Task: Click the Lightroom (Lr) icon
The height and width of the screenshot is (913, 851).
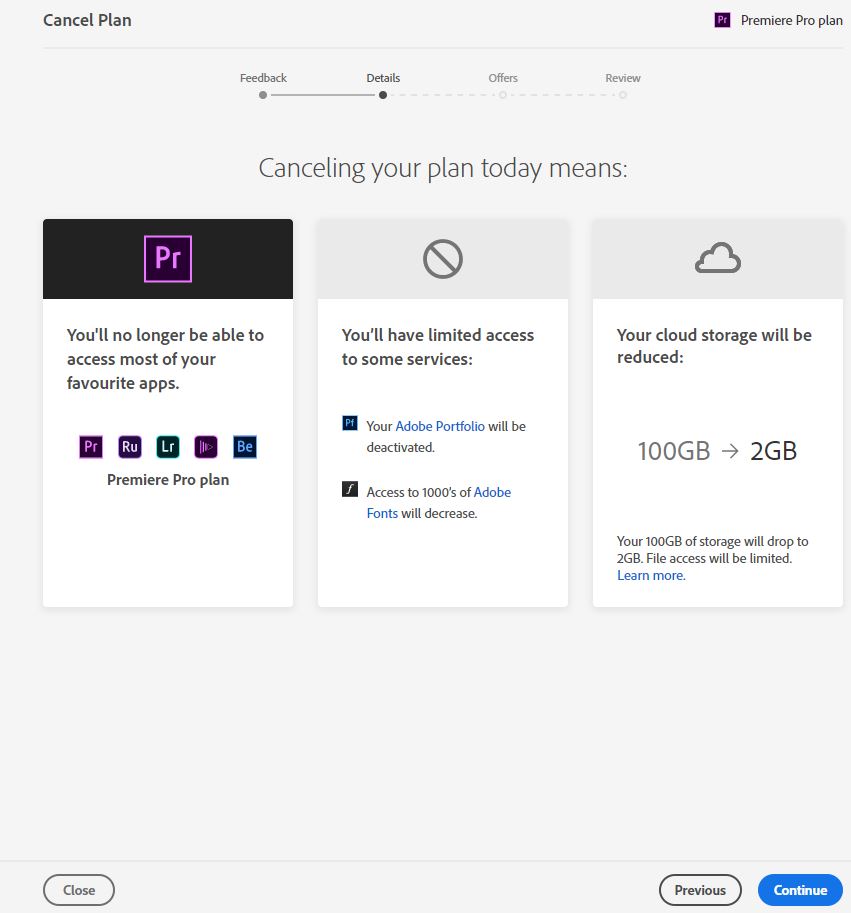Action: [168, 447]
